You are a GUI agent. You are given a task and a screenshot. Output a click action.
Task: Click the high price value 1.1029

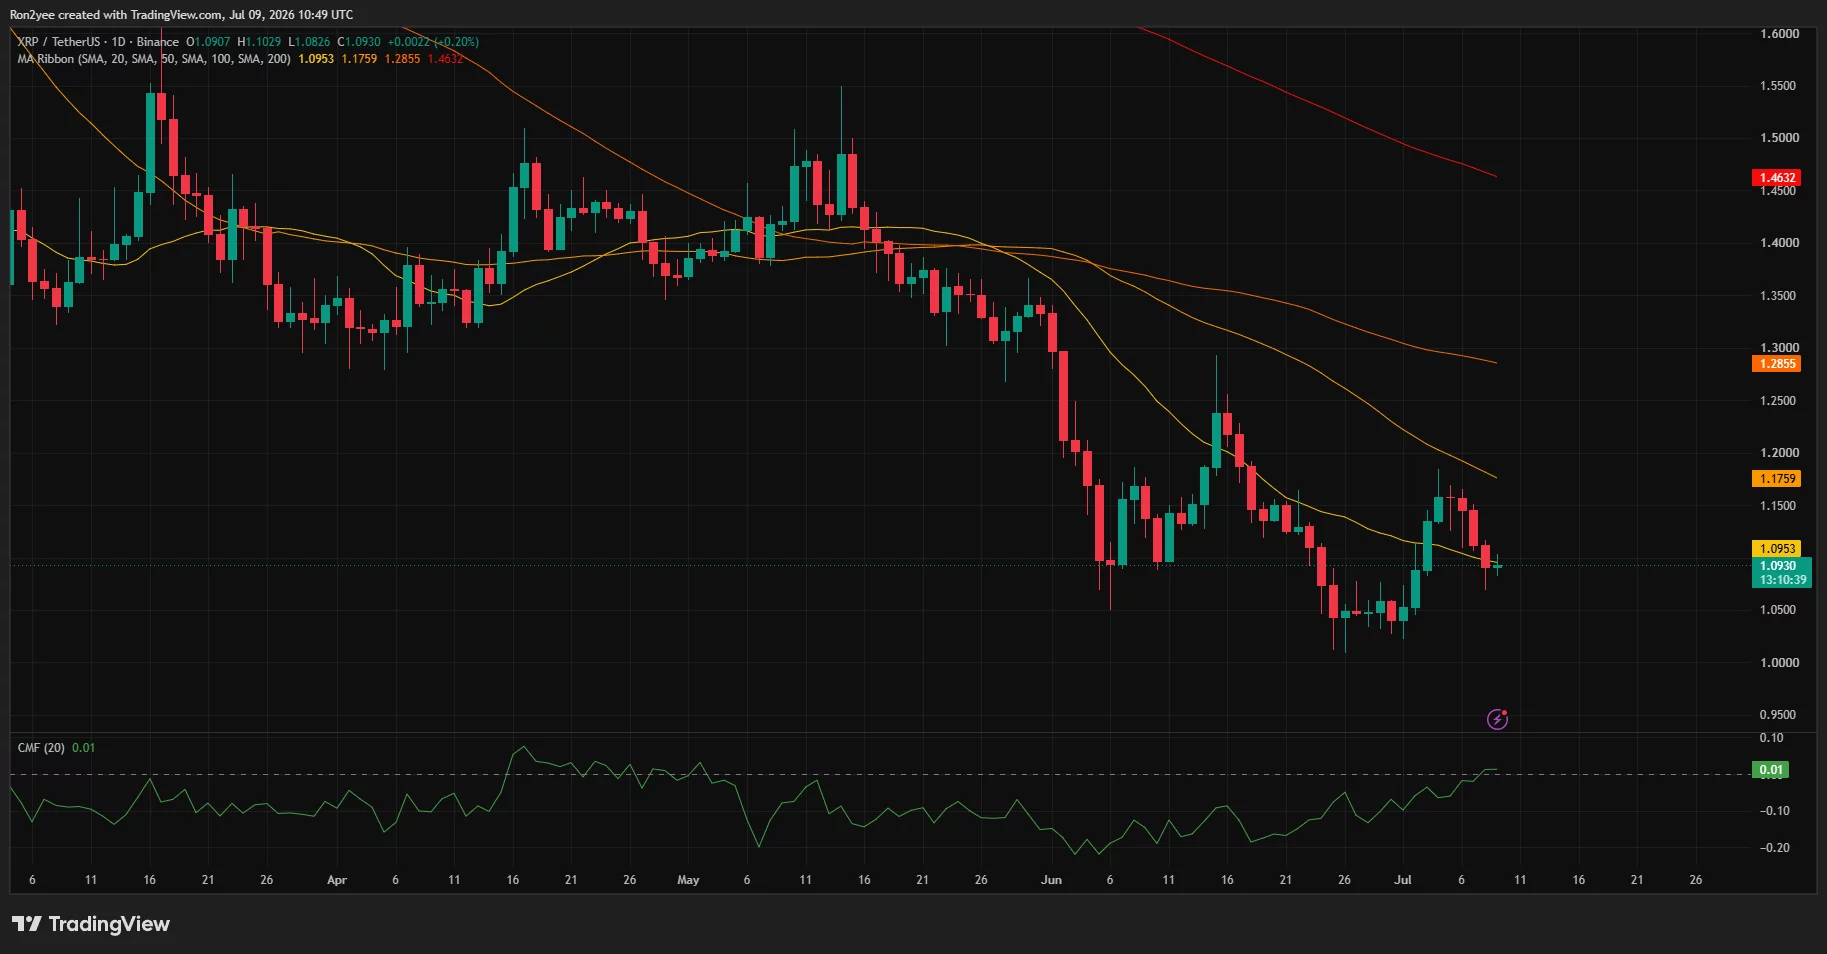263,42
